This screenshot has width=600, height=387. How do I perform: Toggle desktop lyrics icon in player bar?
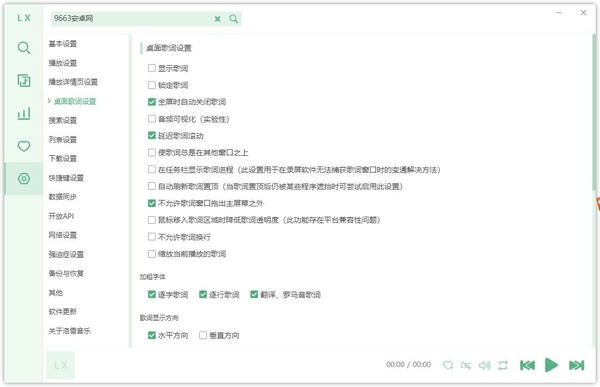[x=466, y=365]
